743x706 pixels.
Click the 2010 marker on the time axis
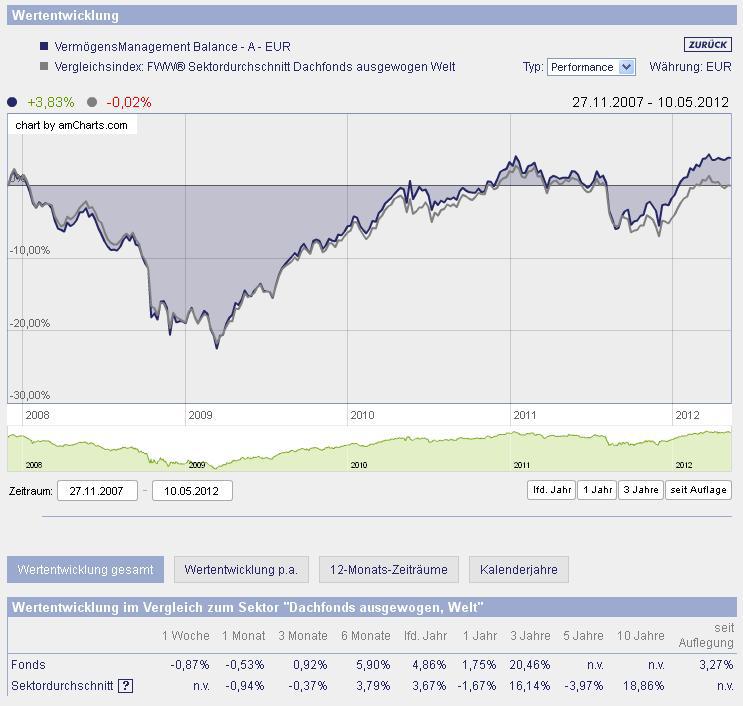(x=362, y=415)
